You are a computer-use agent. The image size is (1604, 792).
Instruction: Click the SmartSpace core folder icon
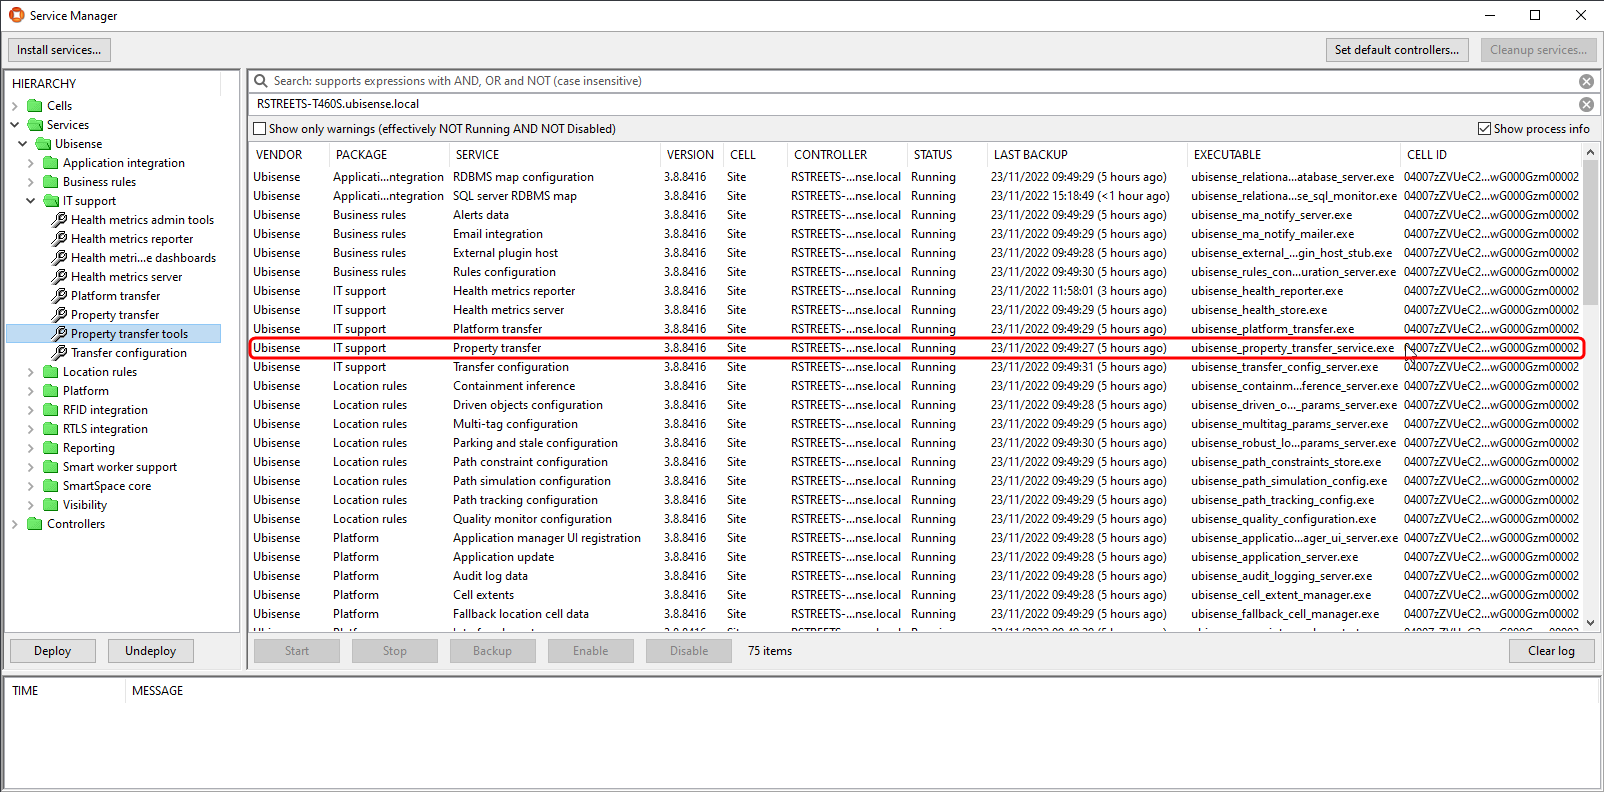tap(51, 486)
